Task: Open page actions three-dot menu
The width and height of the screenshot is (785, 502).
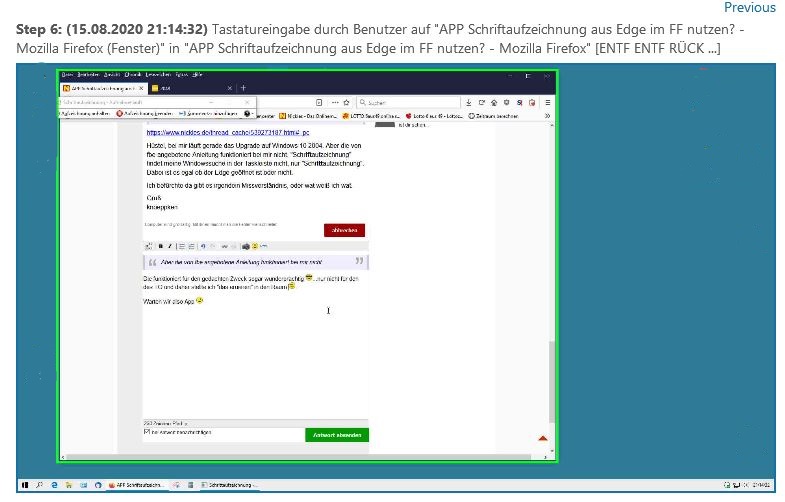Action: tap(335, 103)
